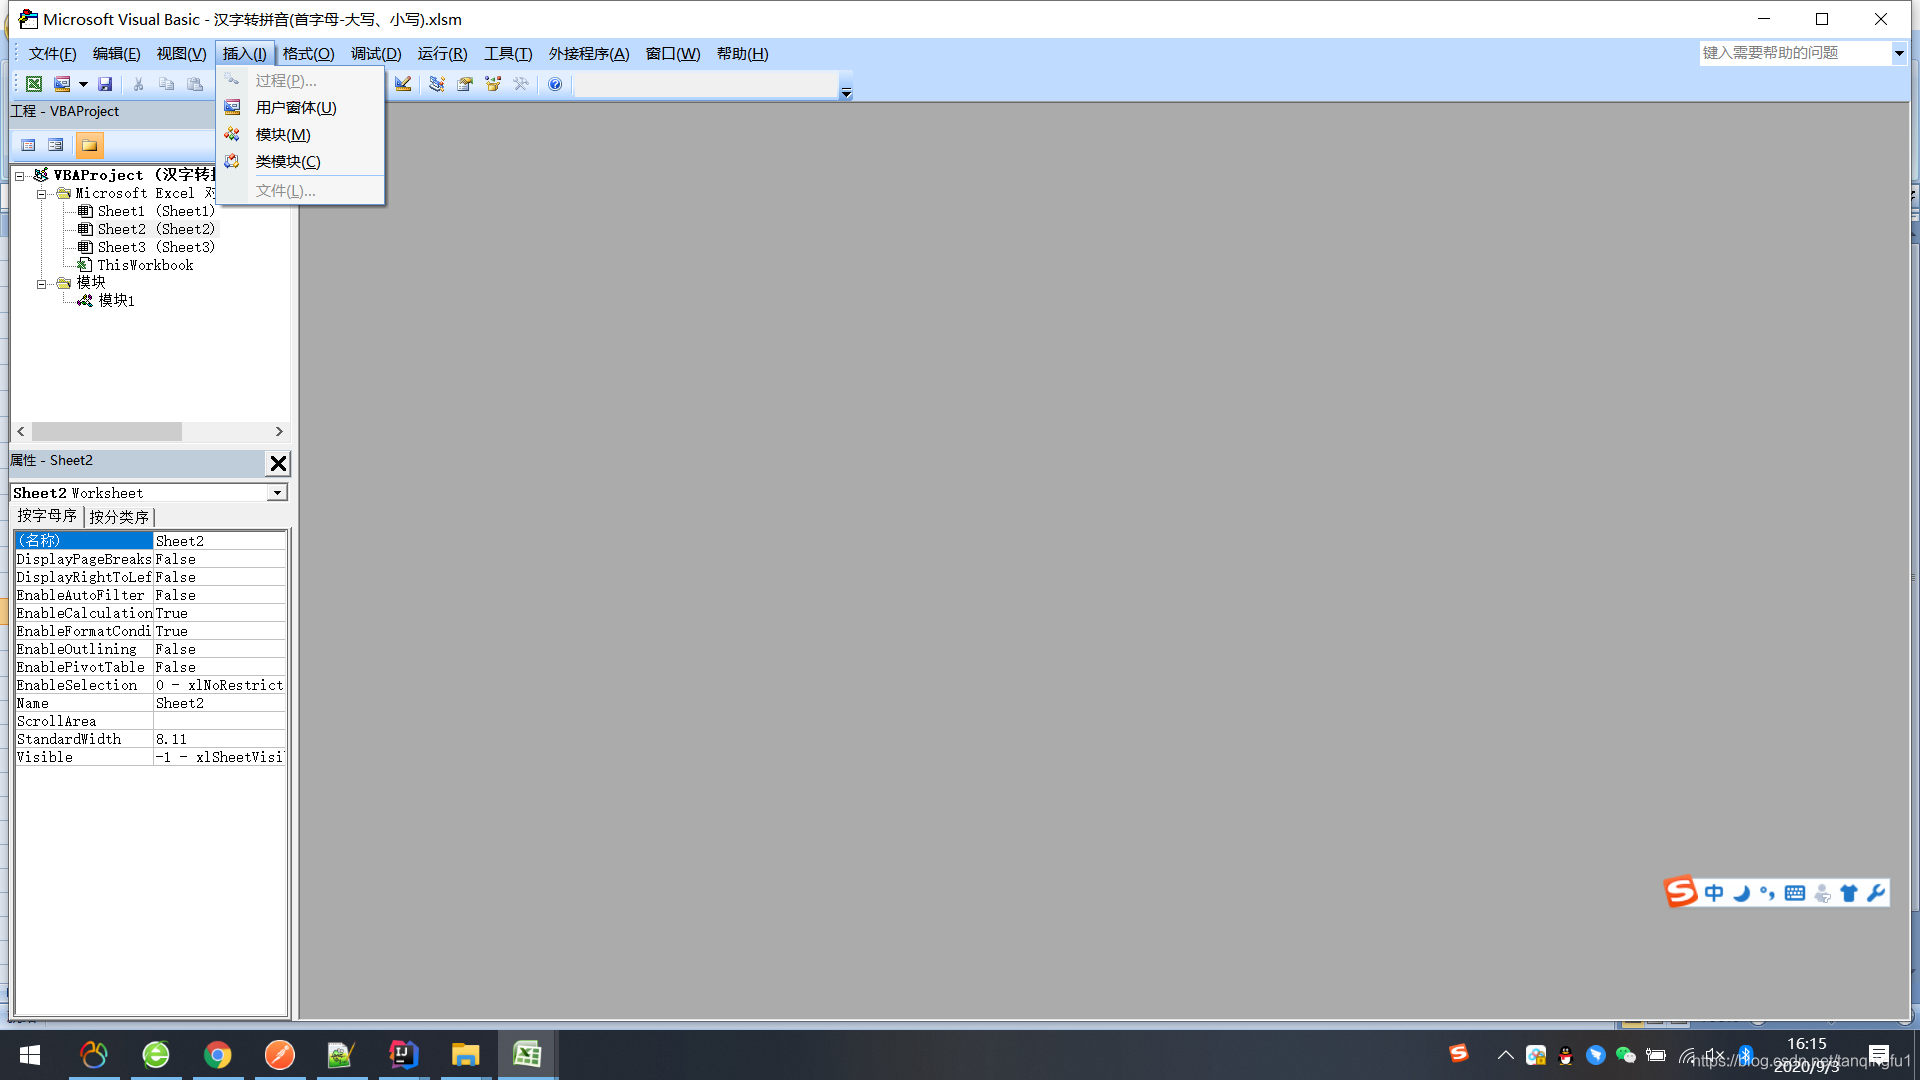This screenshot has width=1920, height=1080.
Task: Close the Properties window panel
Action: coord(278,463)
